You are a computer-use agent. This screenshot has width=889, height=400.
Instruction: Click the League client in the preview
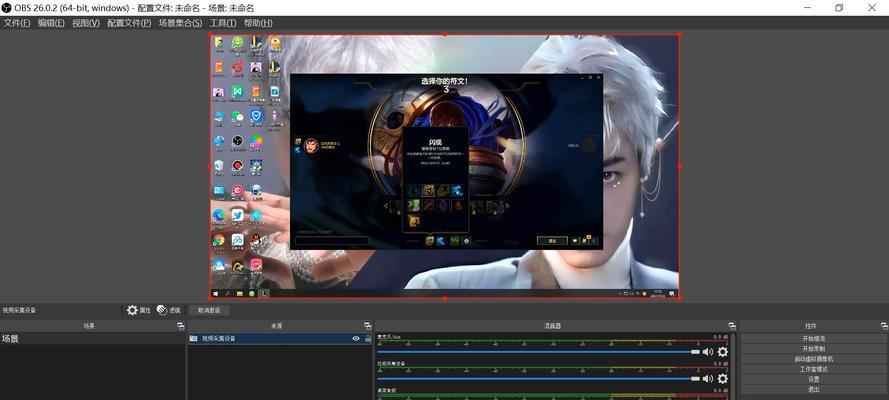(446, 161)
